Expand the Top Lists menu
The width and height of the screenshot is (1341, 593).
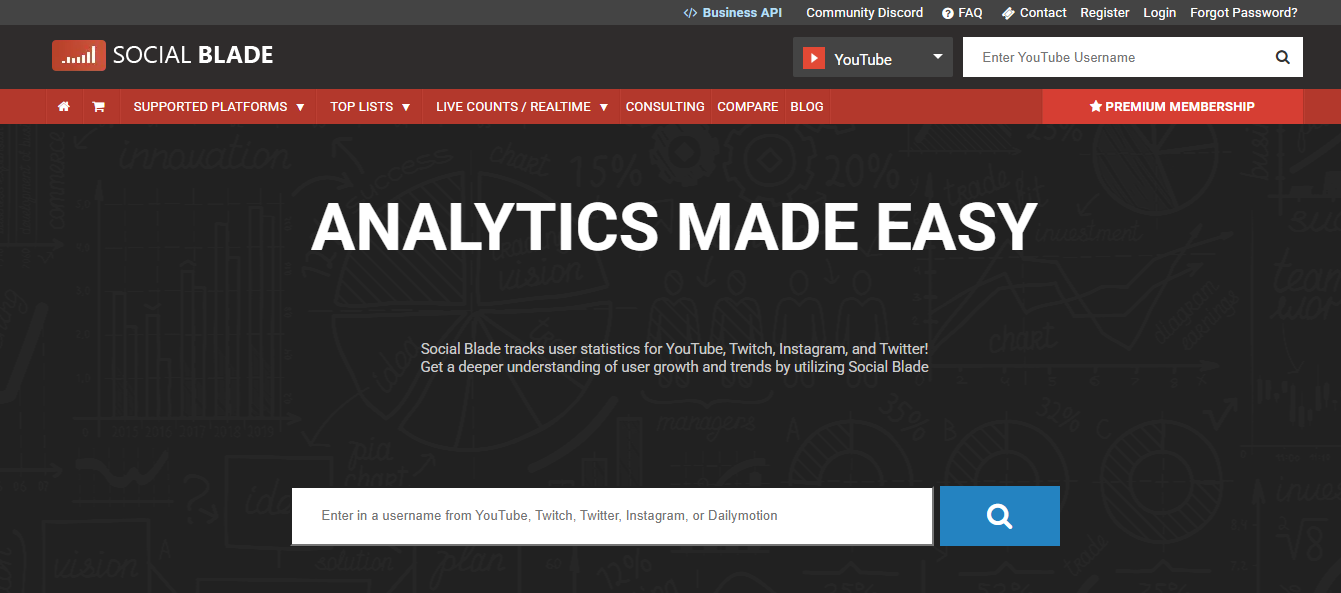point(370,106)
